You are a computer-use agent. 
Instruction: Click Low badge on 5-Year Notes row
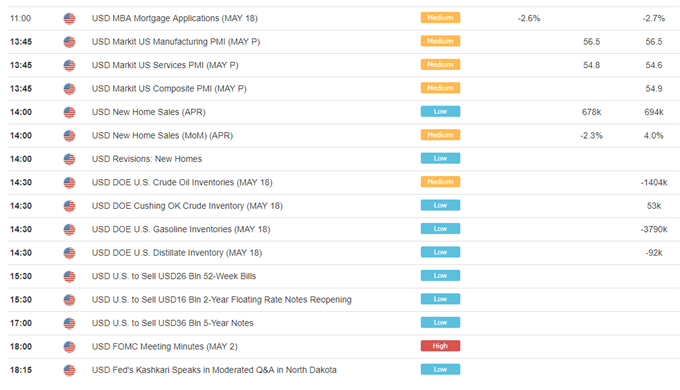pos(440,322)
